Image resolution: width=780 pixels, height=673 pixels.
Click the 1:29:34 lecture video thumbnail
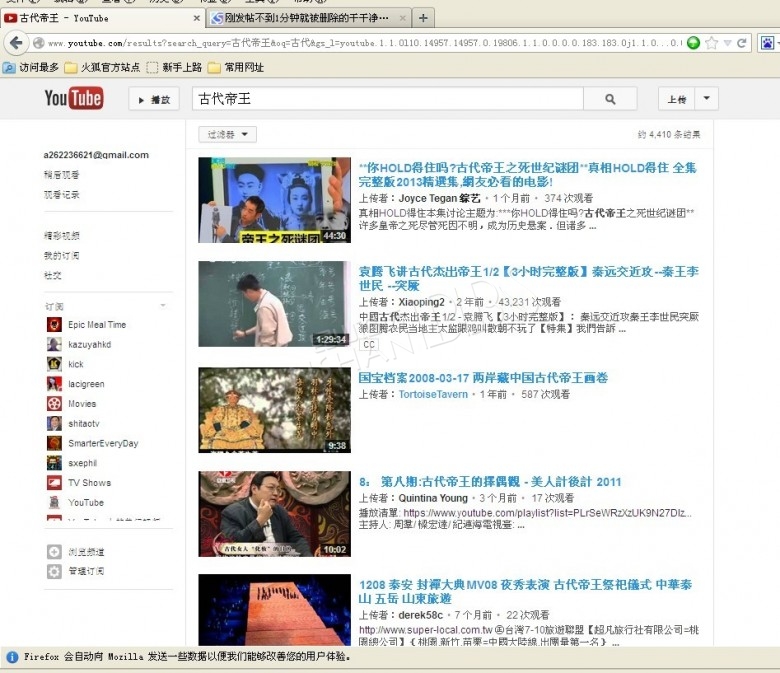coord(275,304)
